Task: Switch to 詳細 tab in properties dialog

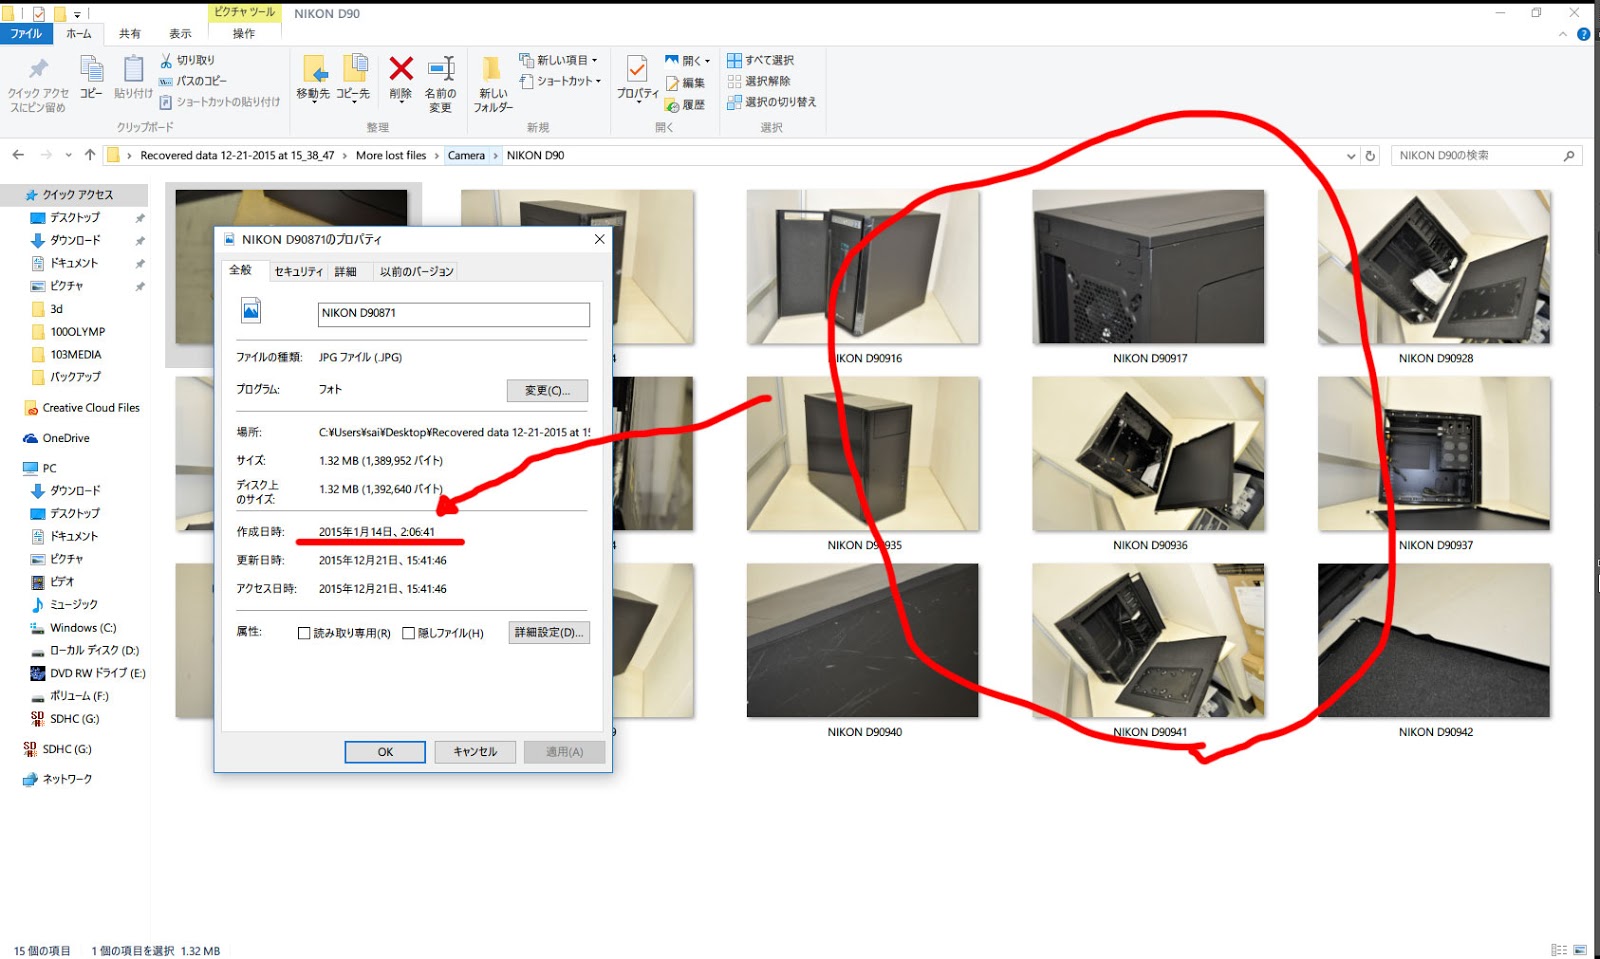Action: point(346,271)
